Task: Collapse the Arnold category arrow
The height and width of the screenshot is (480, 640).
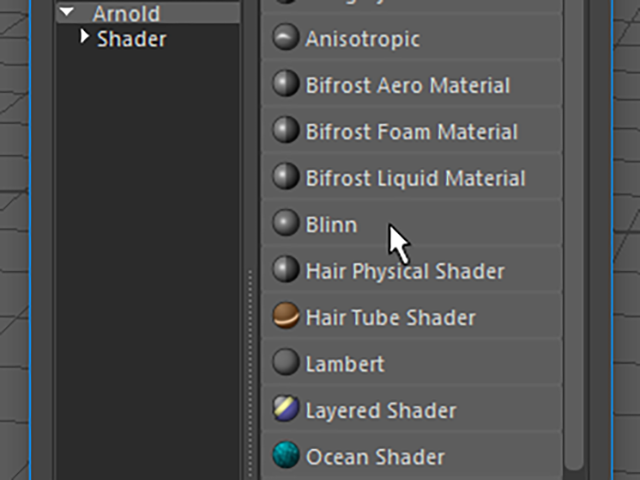Action: [x=67, y=12]
